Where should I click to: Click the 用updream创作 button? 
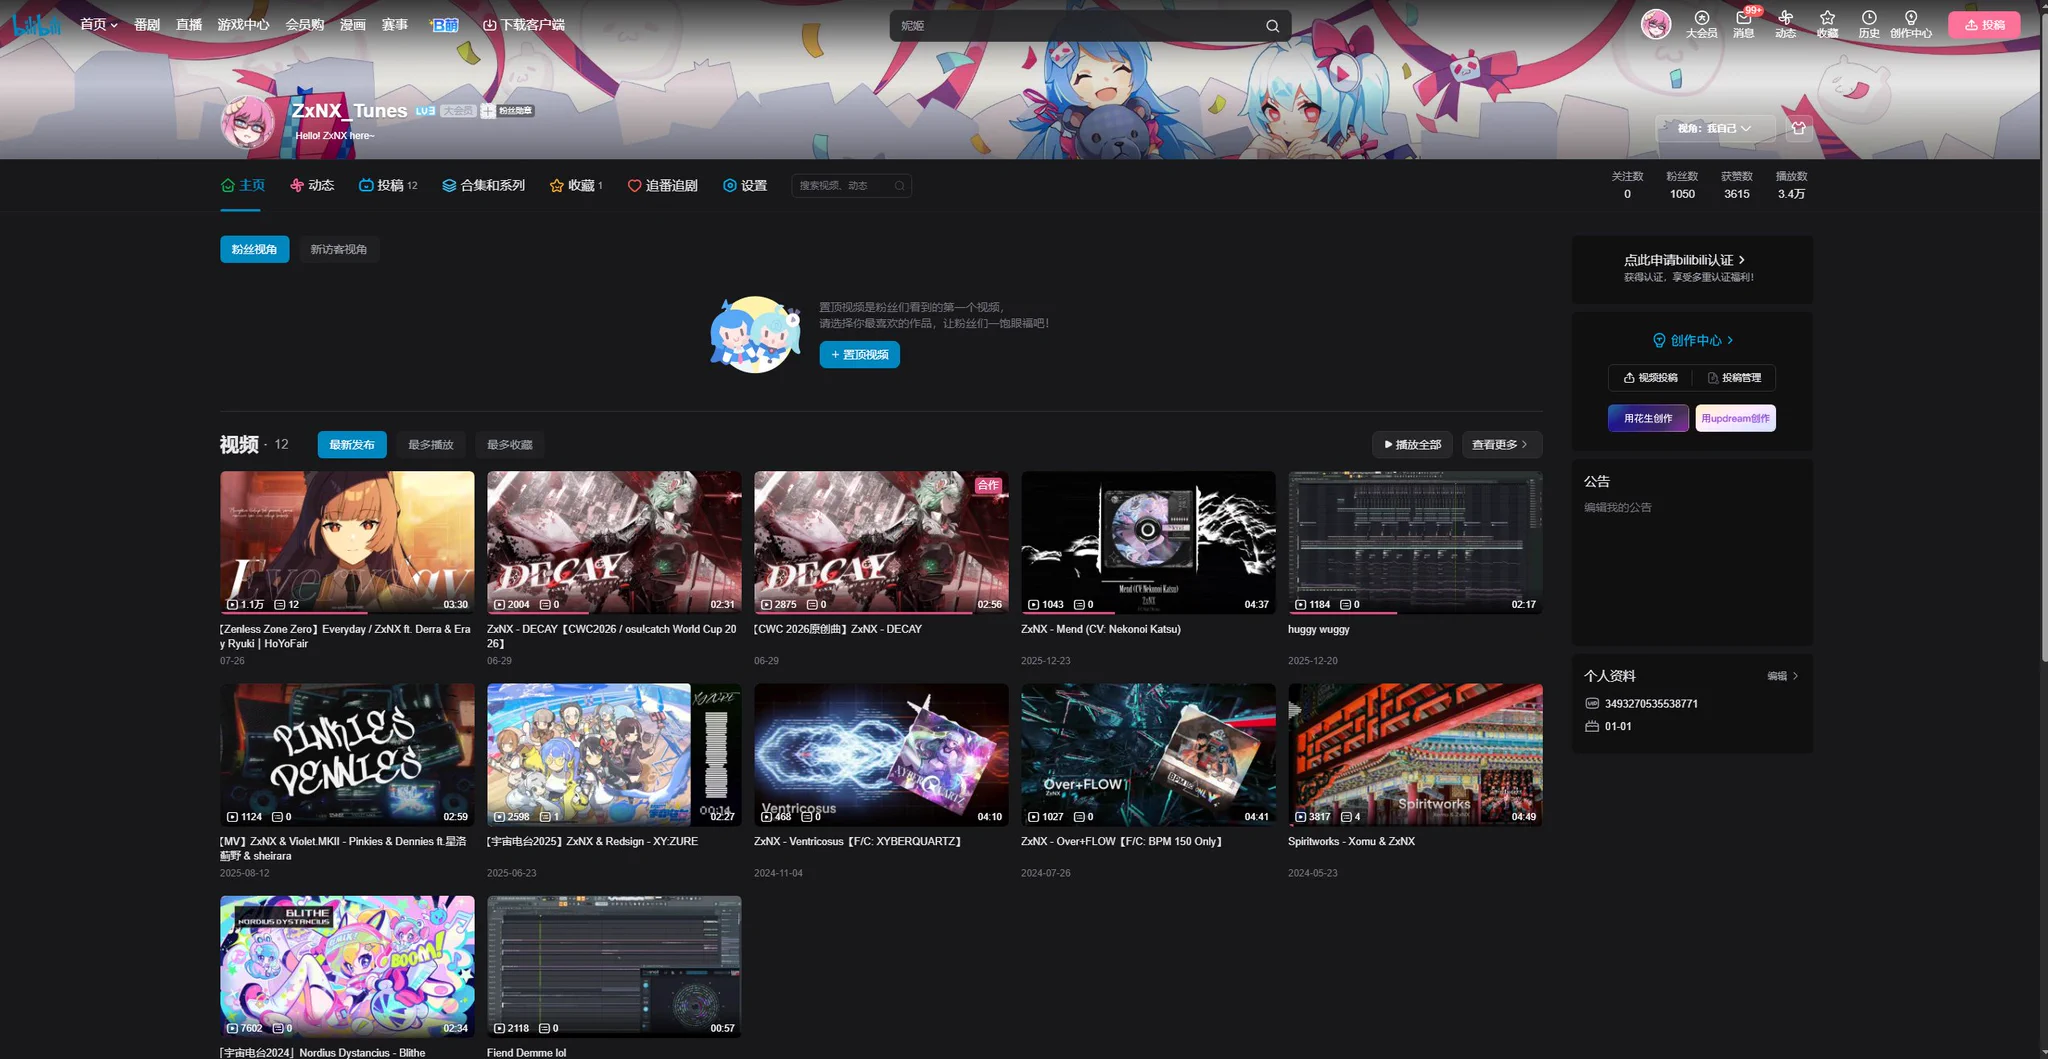pyautogui.click(x=1735, y=419)
